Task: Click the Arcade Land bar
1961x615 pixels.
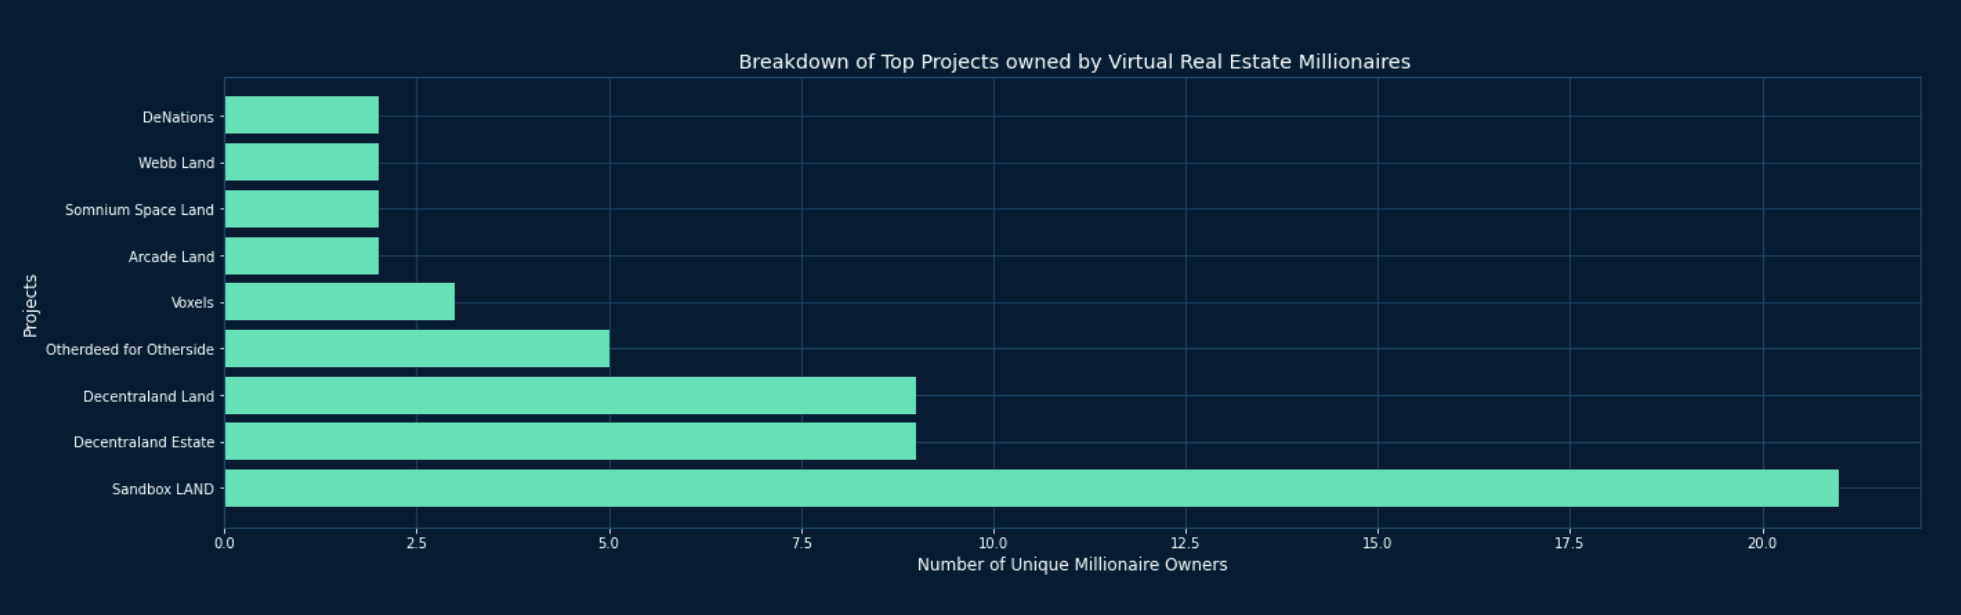Action: (x=302, y=256)
